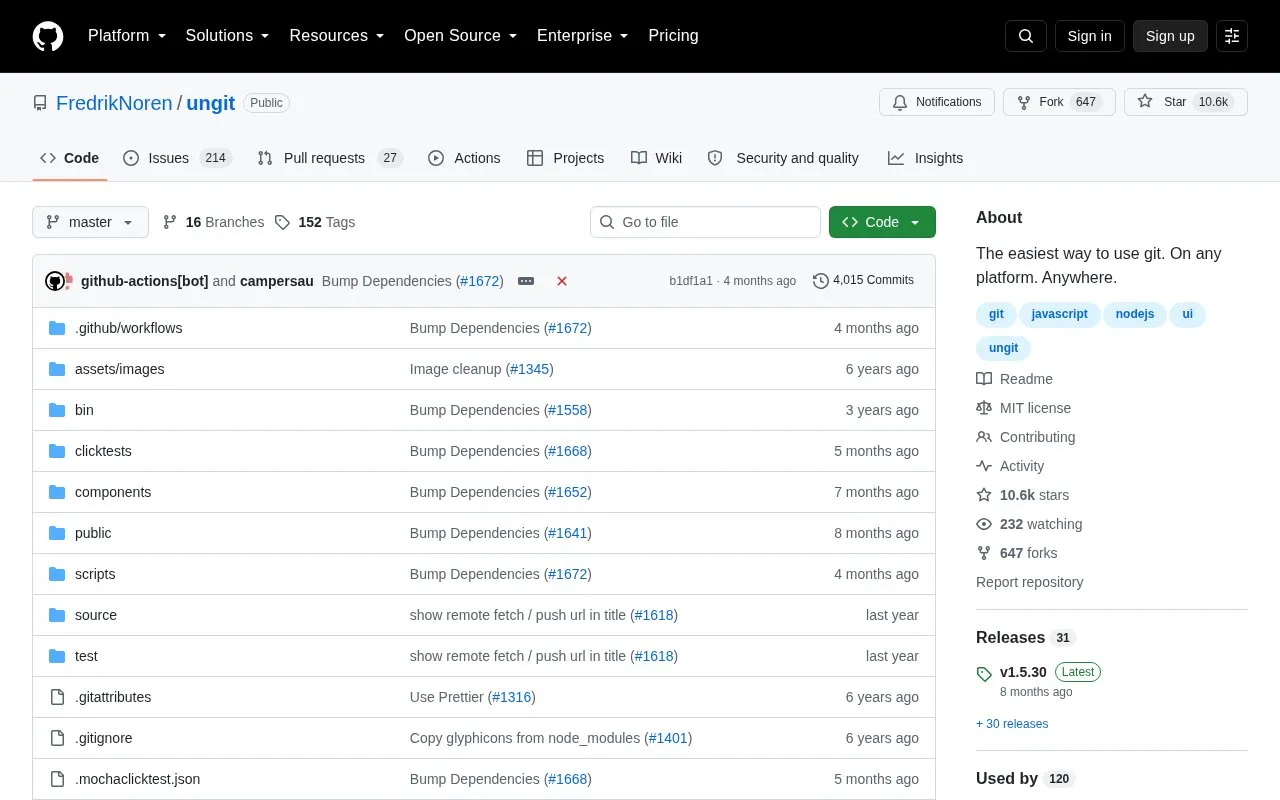The image size is (1280, 800).
Task: Open the appearance settings icon button
Action: tap(1232, 36)
